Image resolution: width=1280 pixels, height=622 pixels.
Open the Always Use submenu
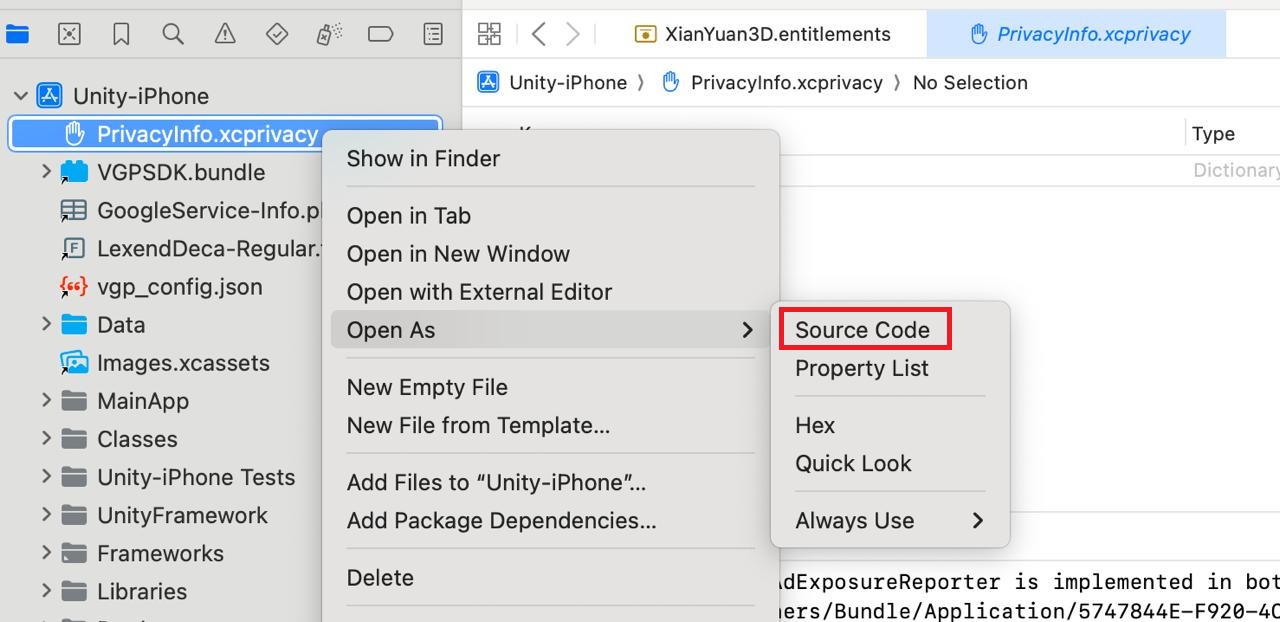[888, 521]
